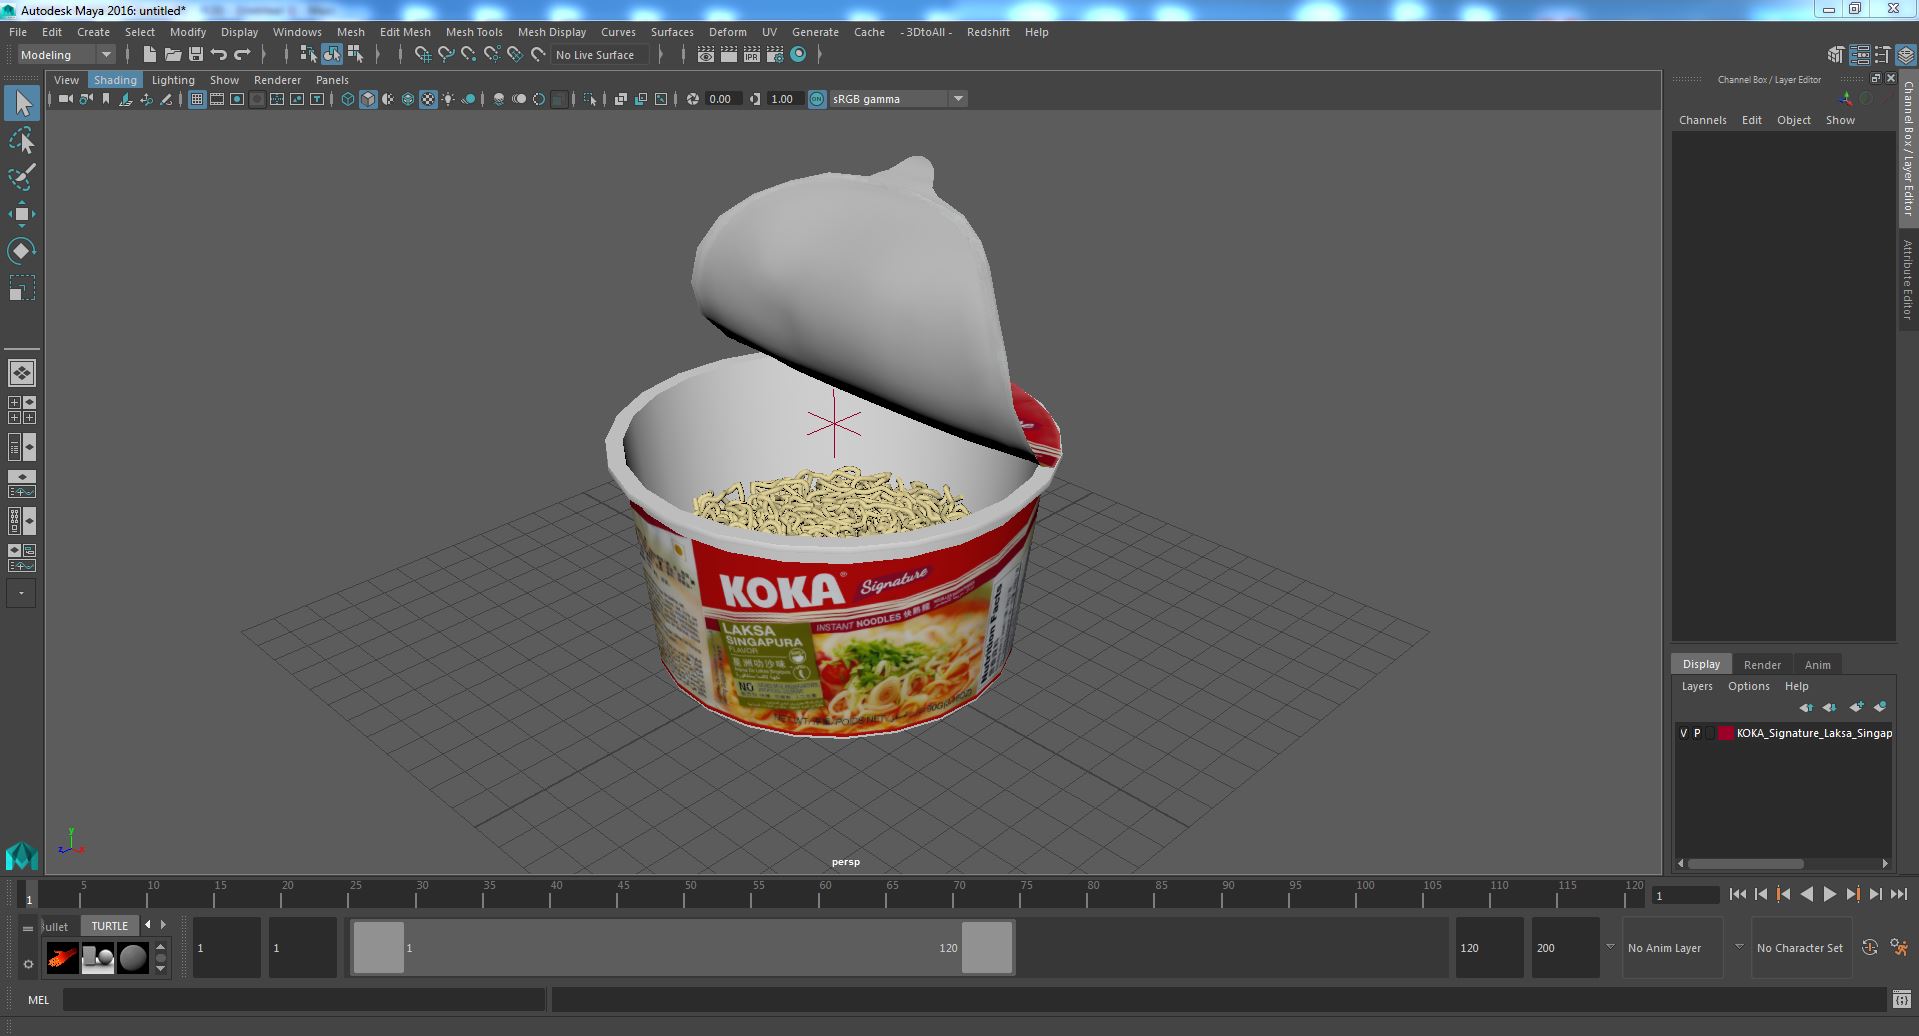This screenshot has height=1036, width=1919.
Task: Save the current scene
Action: (x=196, y=54)
